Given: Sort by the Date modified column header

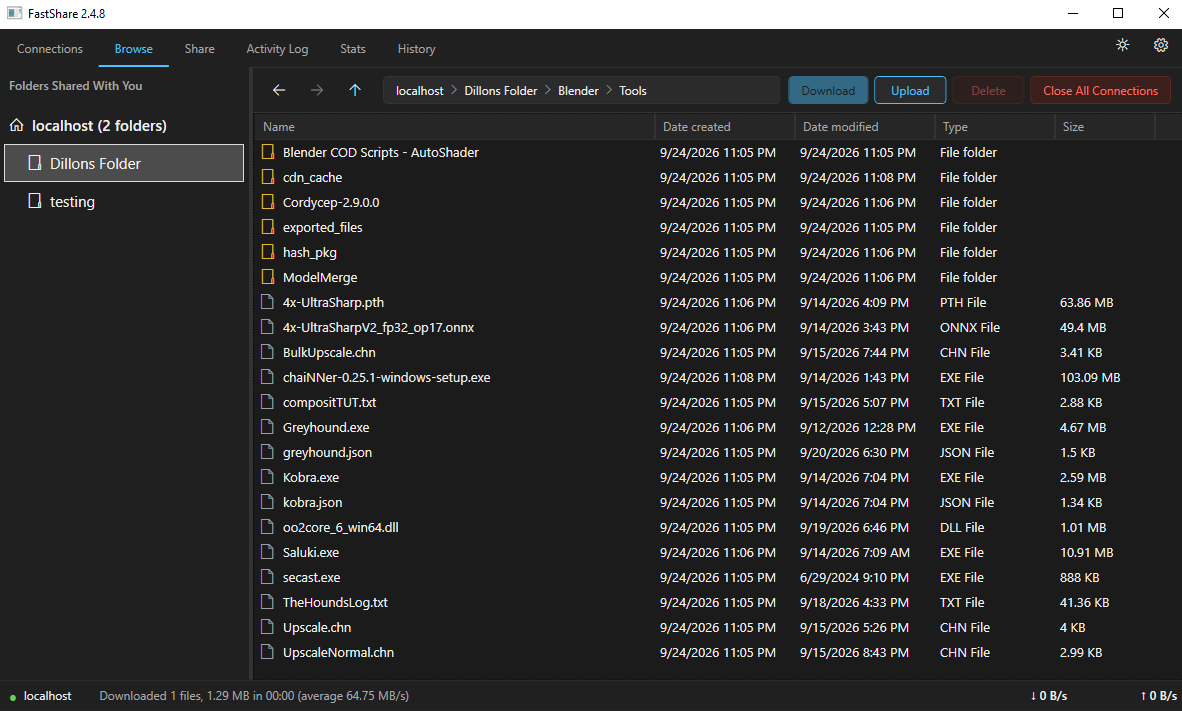Looking at the screenshot, I should [x=865, y=127].
